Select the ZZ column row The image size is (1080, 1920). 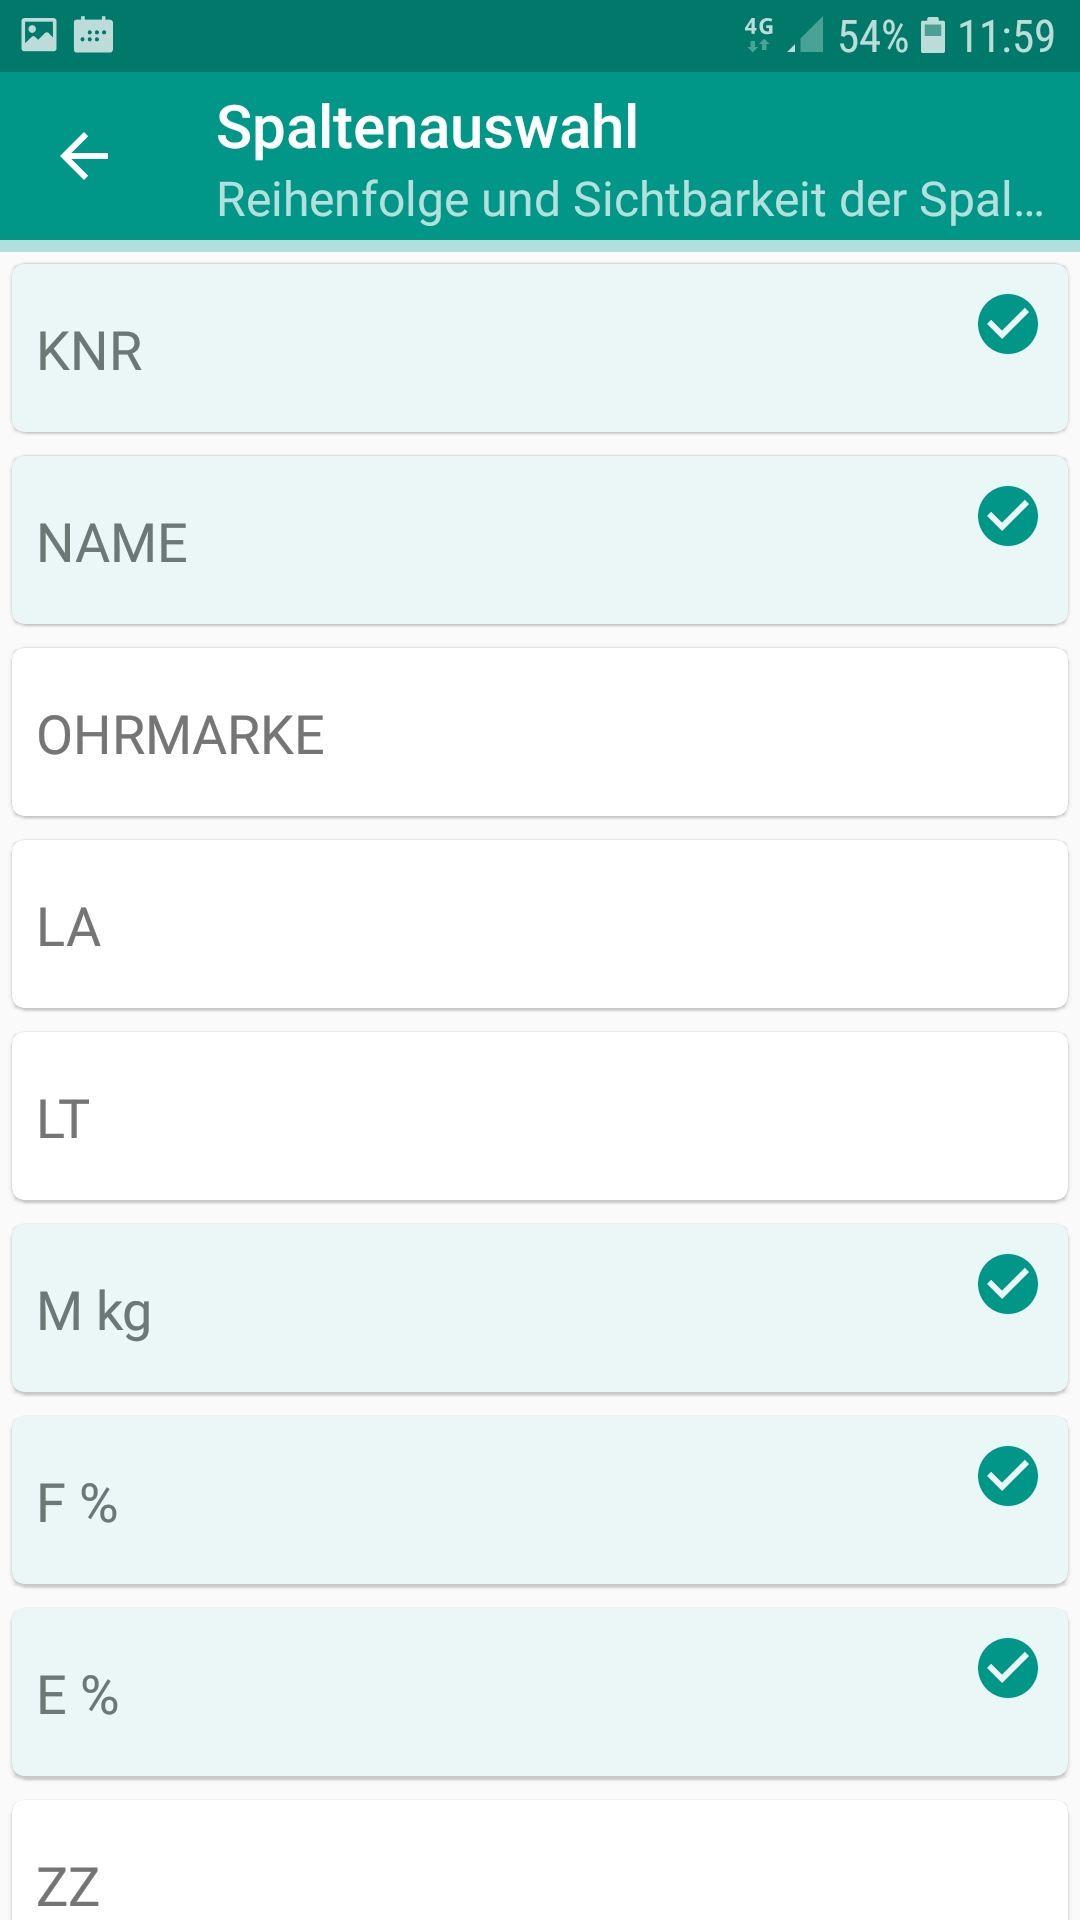click(x=540, y=1870)
